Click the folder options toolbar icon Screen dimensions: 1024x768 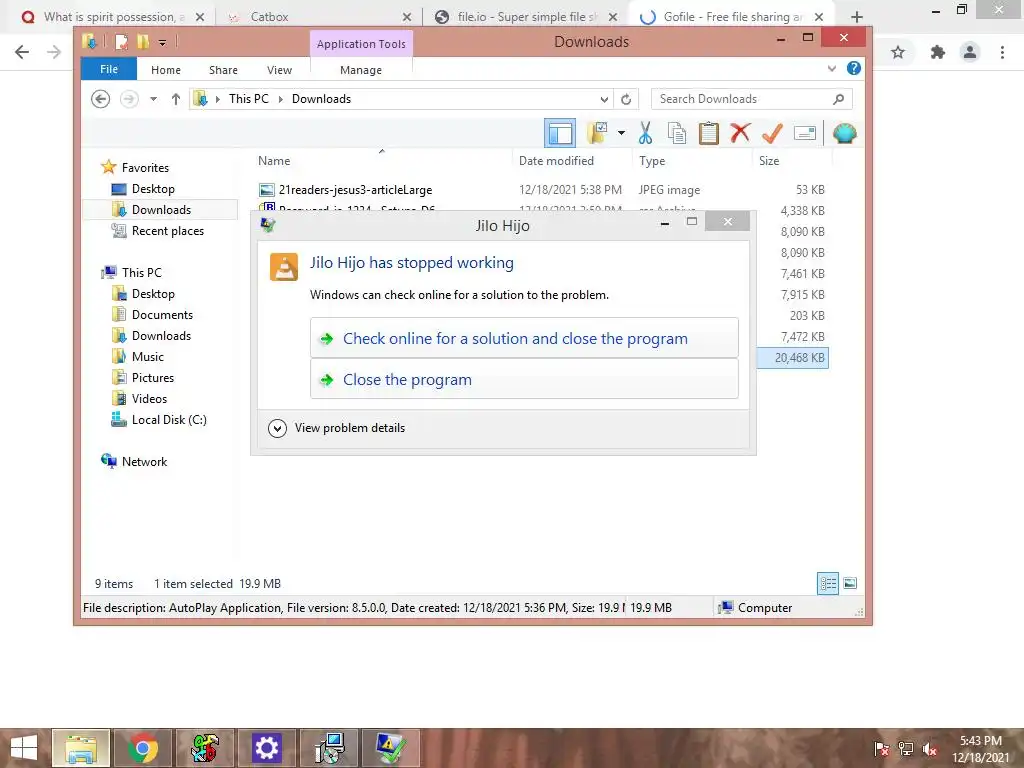coord(597,133)
